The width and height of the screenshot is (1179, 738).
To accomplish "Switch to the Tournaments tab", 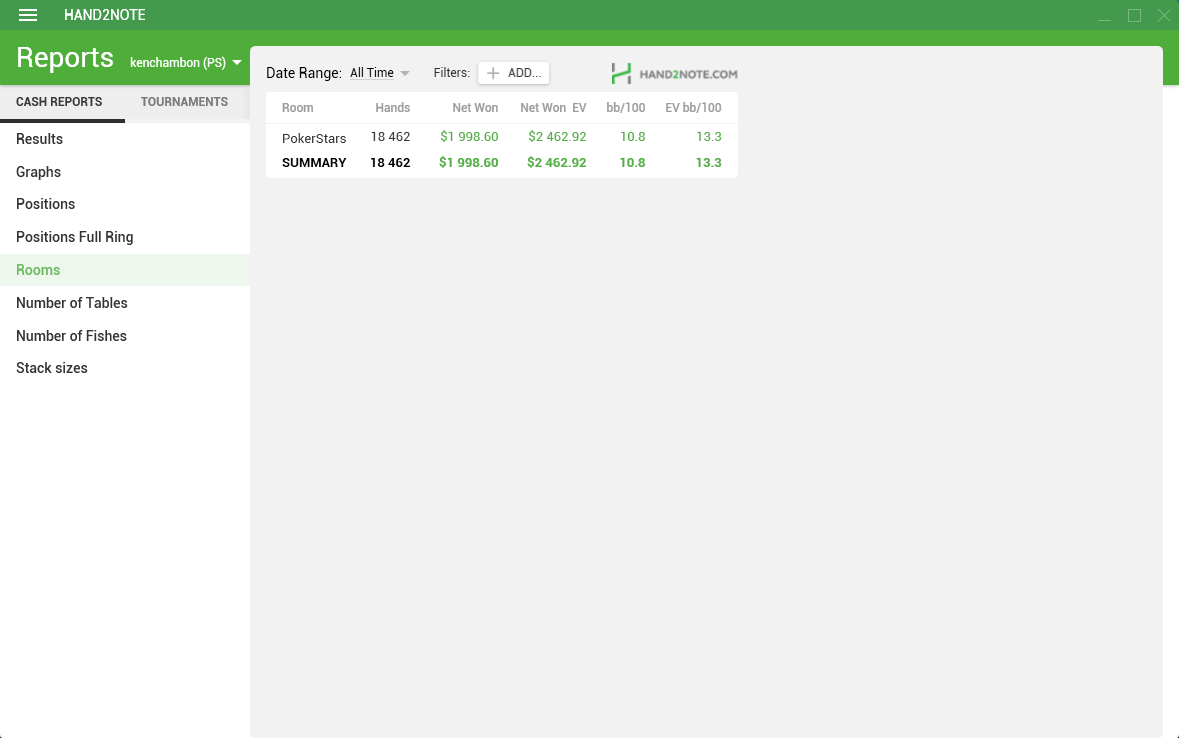I will pos(184,102).
